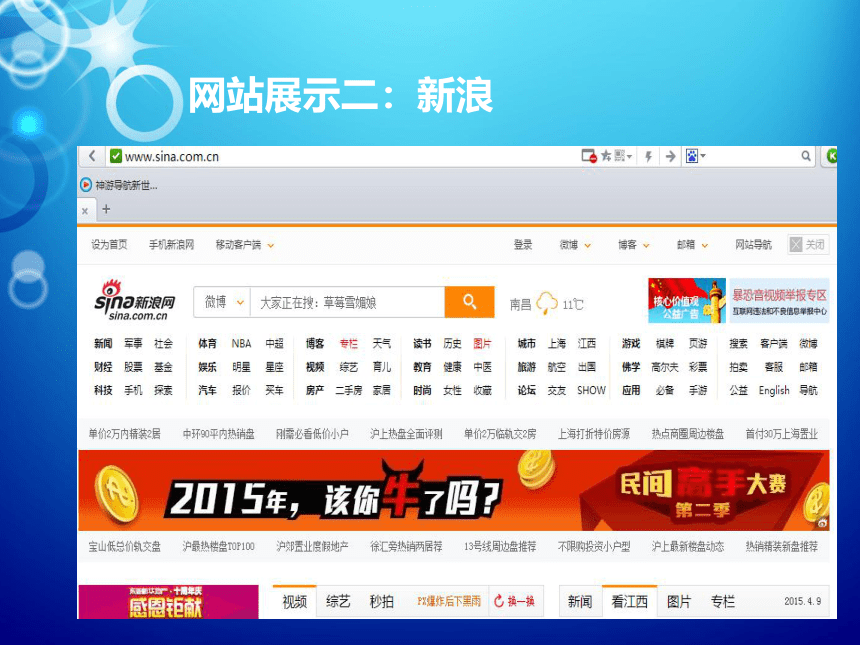Open the English channel link
Screen dimensions: 860x645
tap(774, 390)
